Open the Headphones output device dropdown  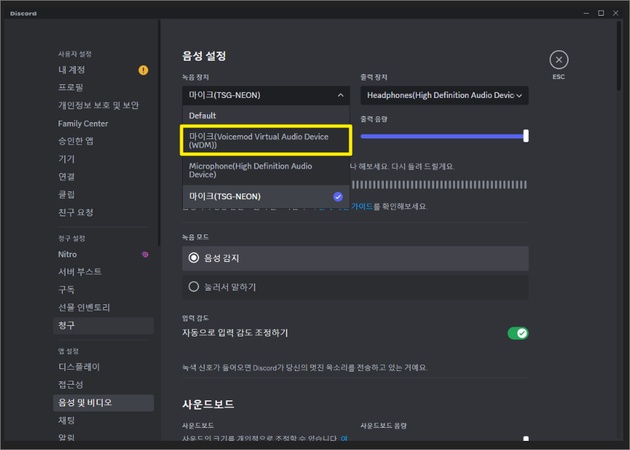point(444,95)
